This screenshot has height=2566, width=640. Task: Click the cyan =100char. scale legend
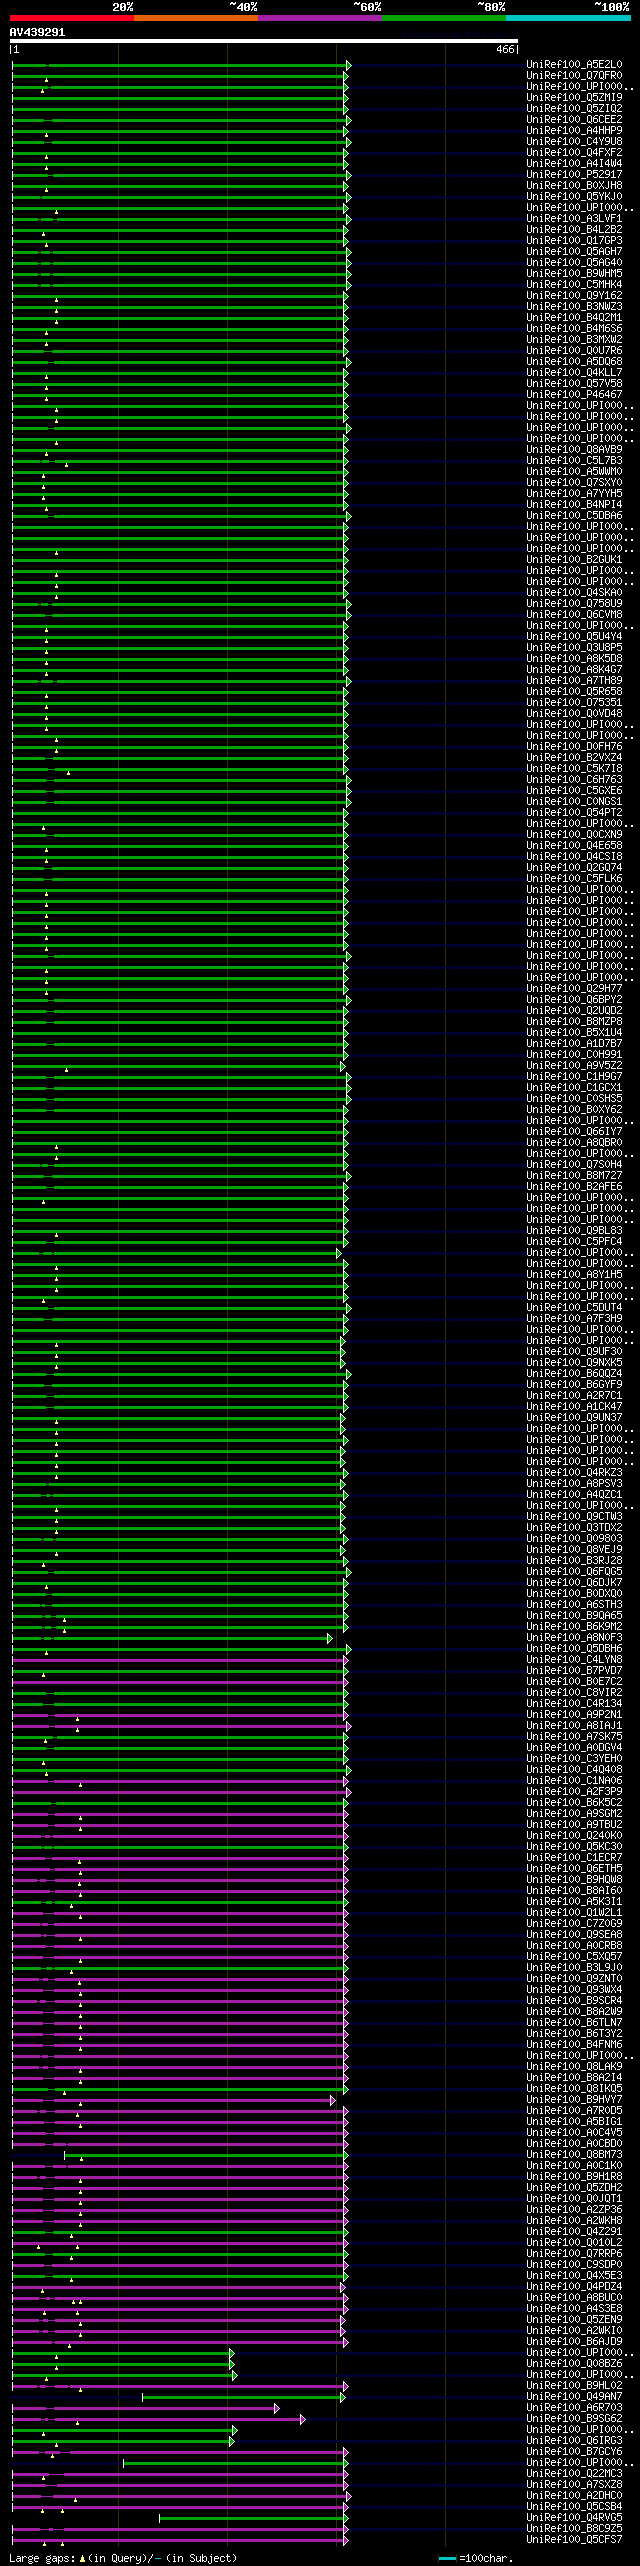[x=474, y=2558]
